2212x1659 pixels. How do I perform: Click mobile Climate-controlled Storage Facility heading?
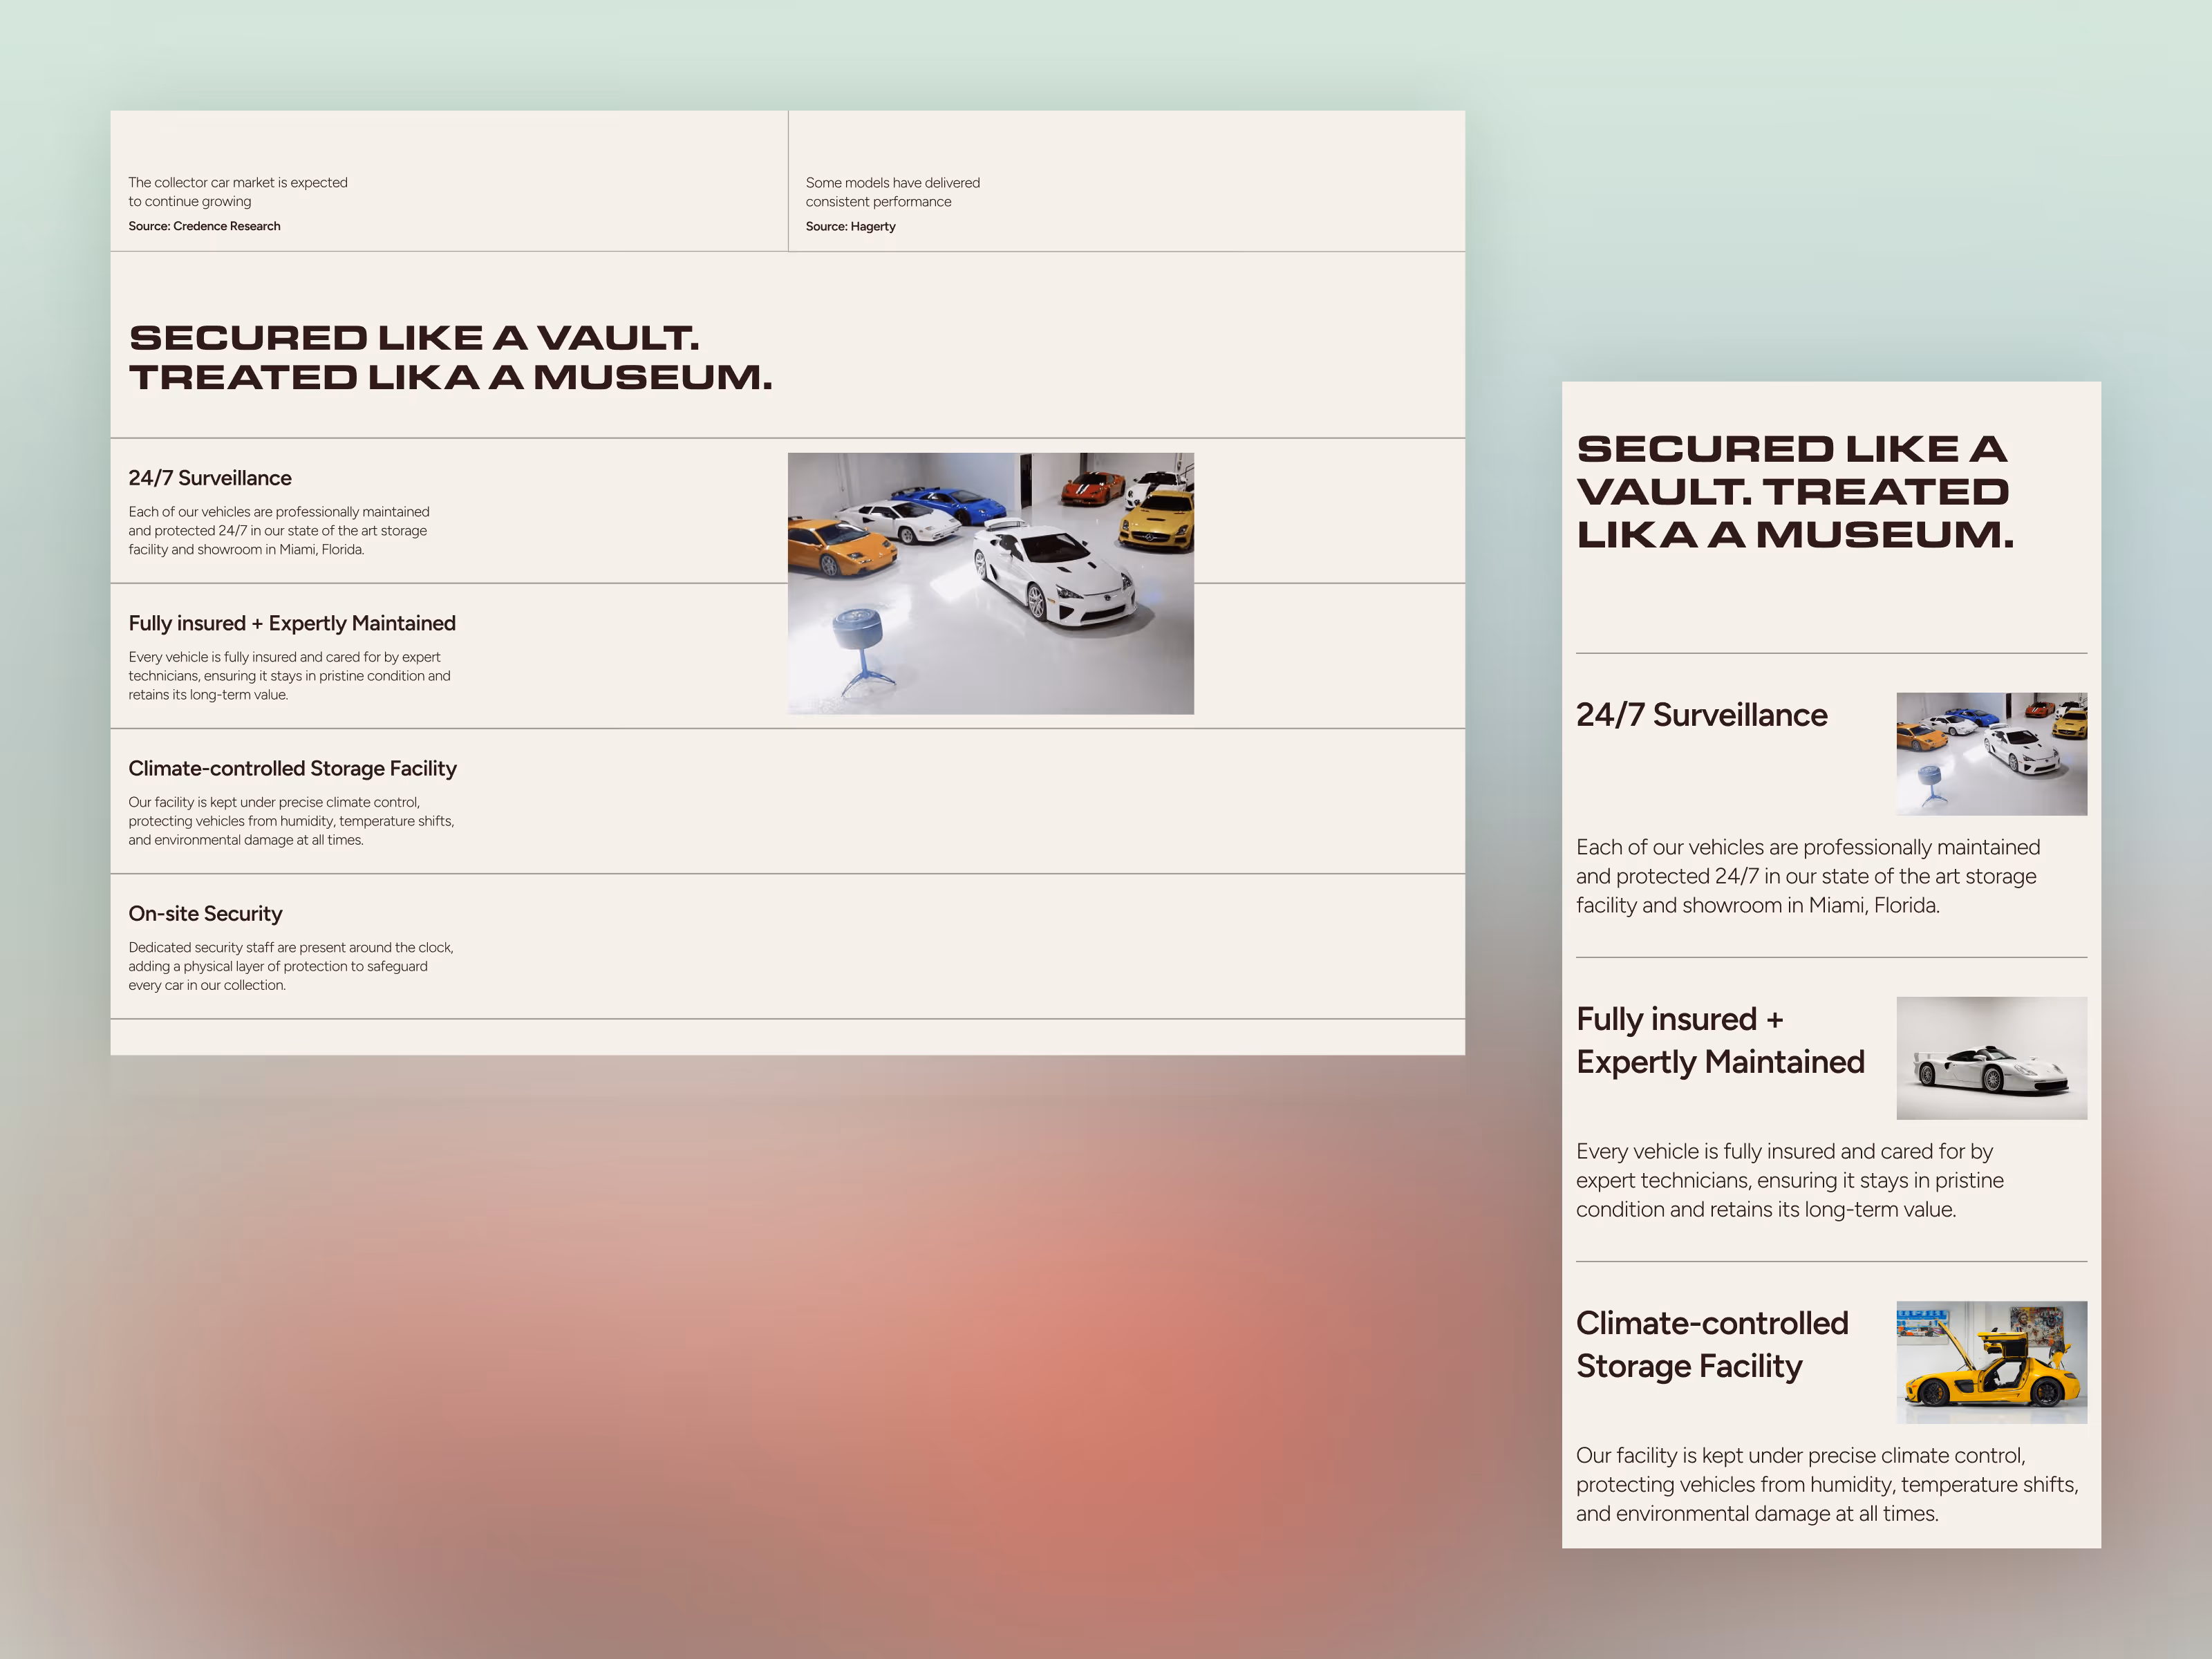1711,1344
